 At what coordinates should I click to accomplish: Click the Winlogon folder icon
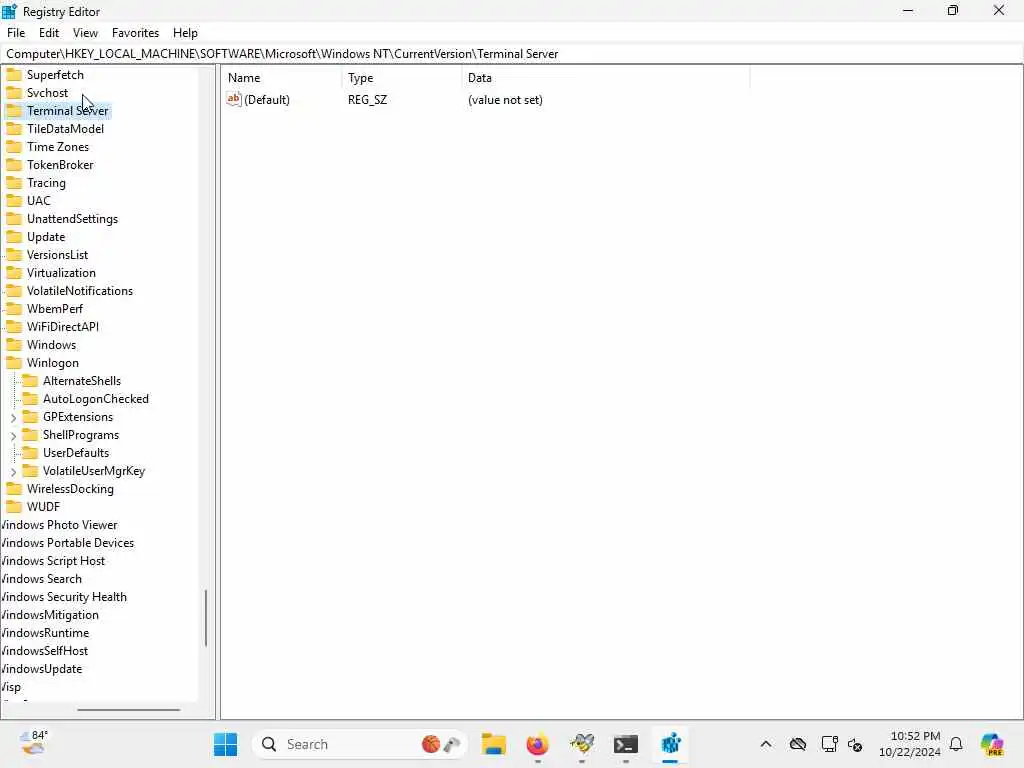pyautogui.click(x=14, y=363)
